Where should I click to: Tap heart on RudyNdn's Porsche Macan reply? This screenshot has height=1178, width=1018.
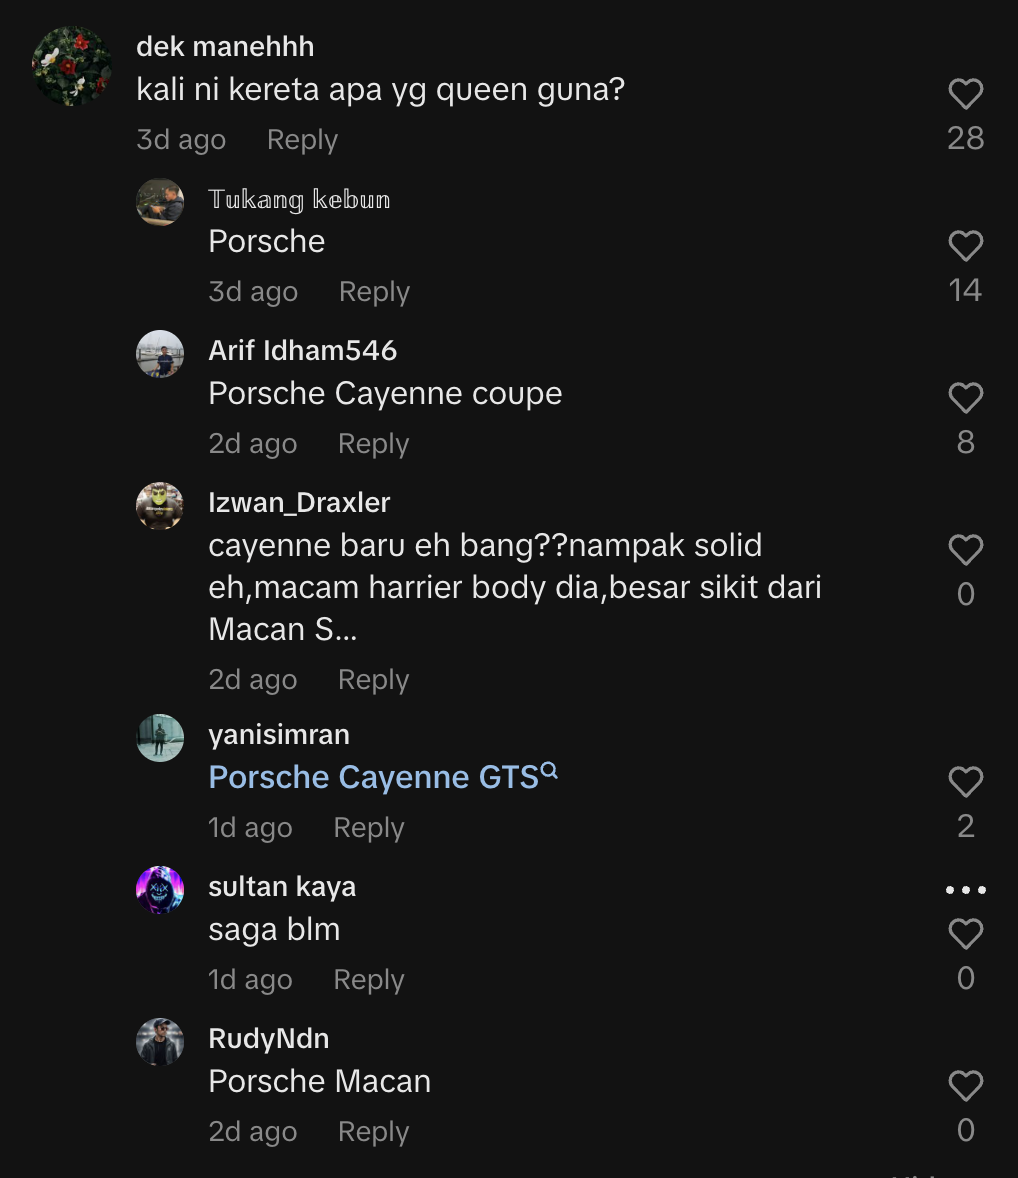(965, 1086)
